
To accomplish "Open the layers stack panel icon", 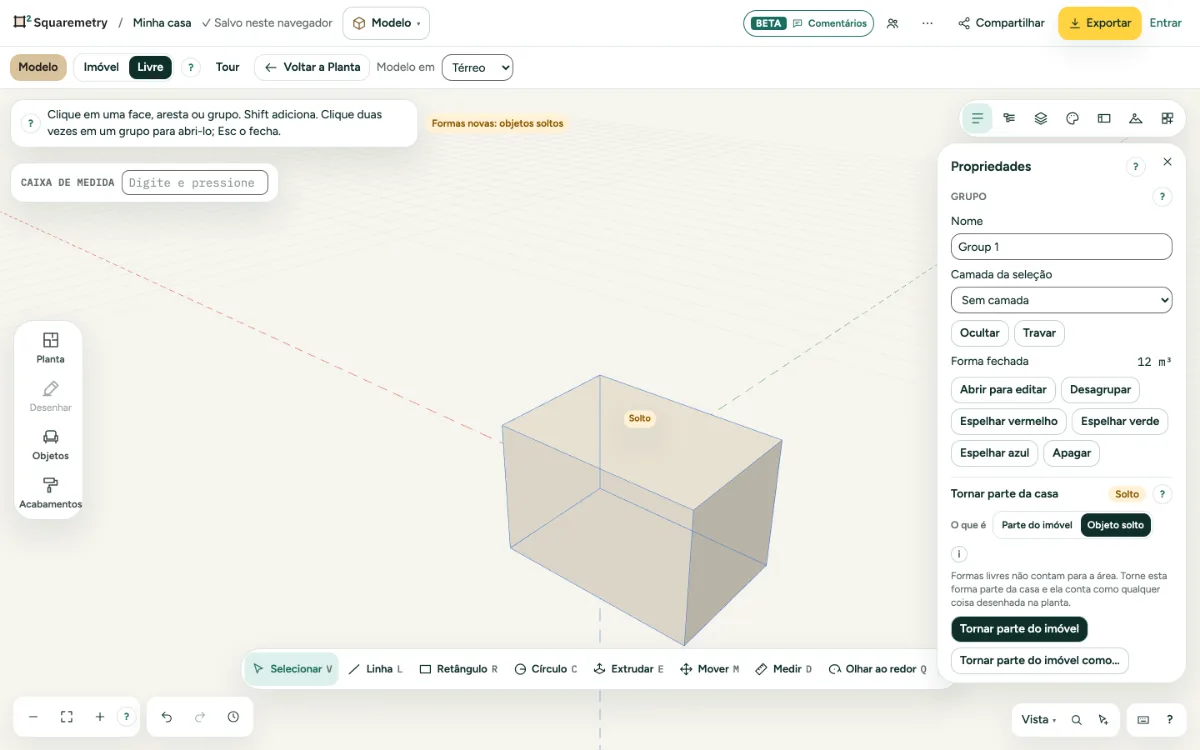I will pyautogui.click(x=1041, y=118).
